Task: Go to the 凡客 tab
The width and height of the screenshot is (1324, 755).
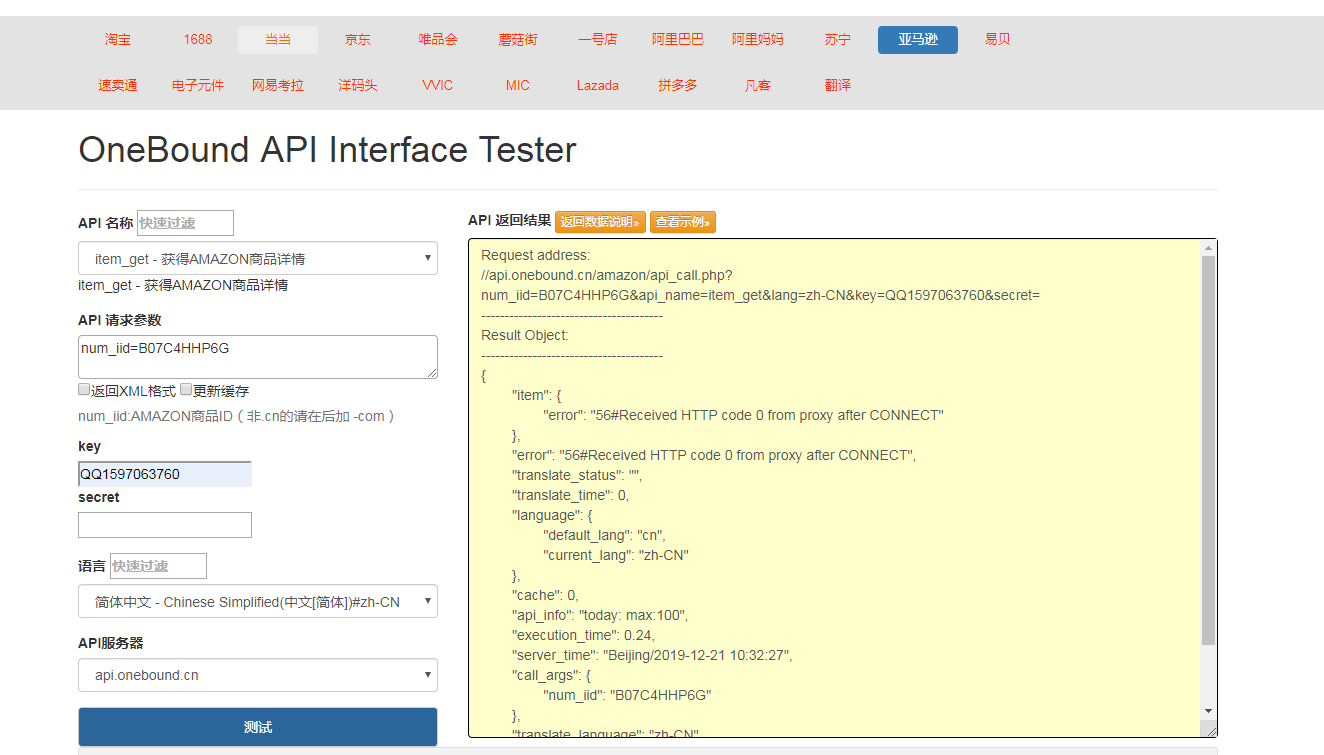Action: 758,86
